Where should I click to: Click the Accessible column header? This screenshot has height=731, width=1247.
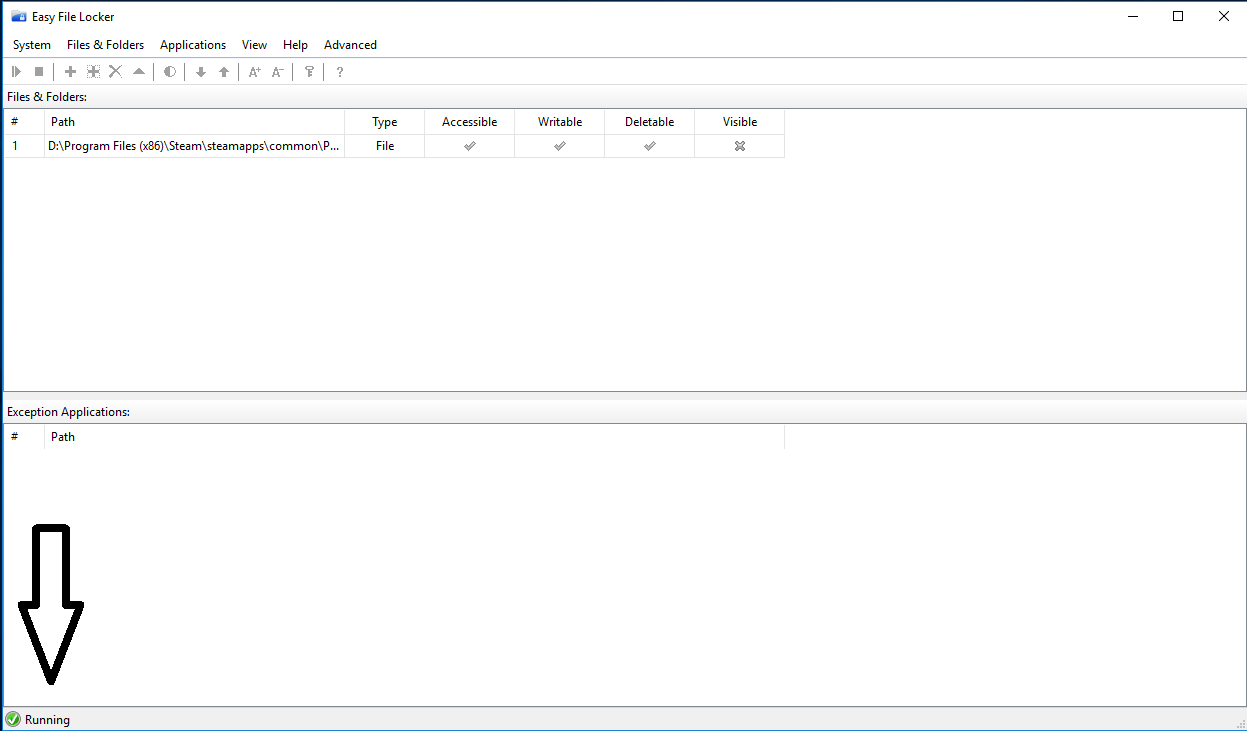pos(470,122)
